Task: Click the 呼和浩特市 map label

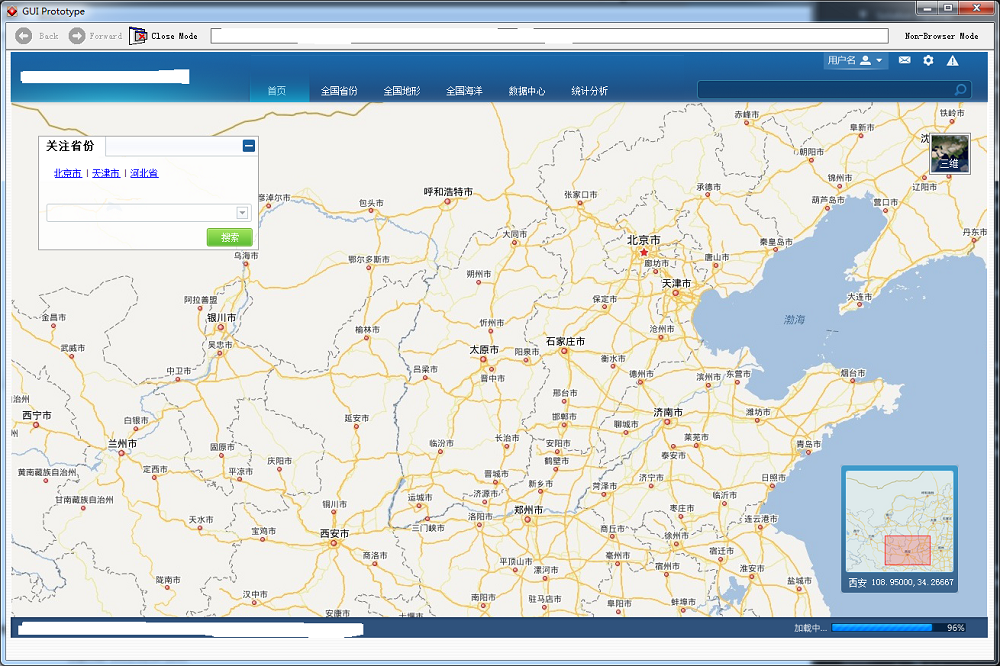Action: 448,192
